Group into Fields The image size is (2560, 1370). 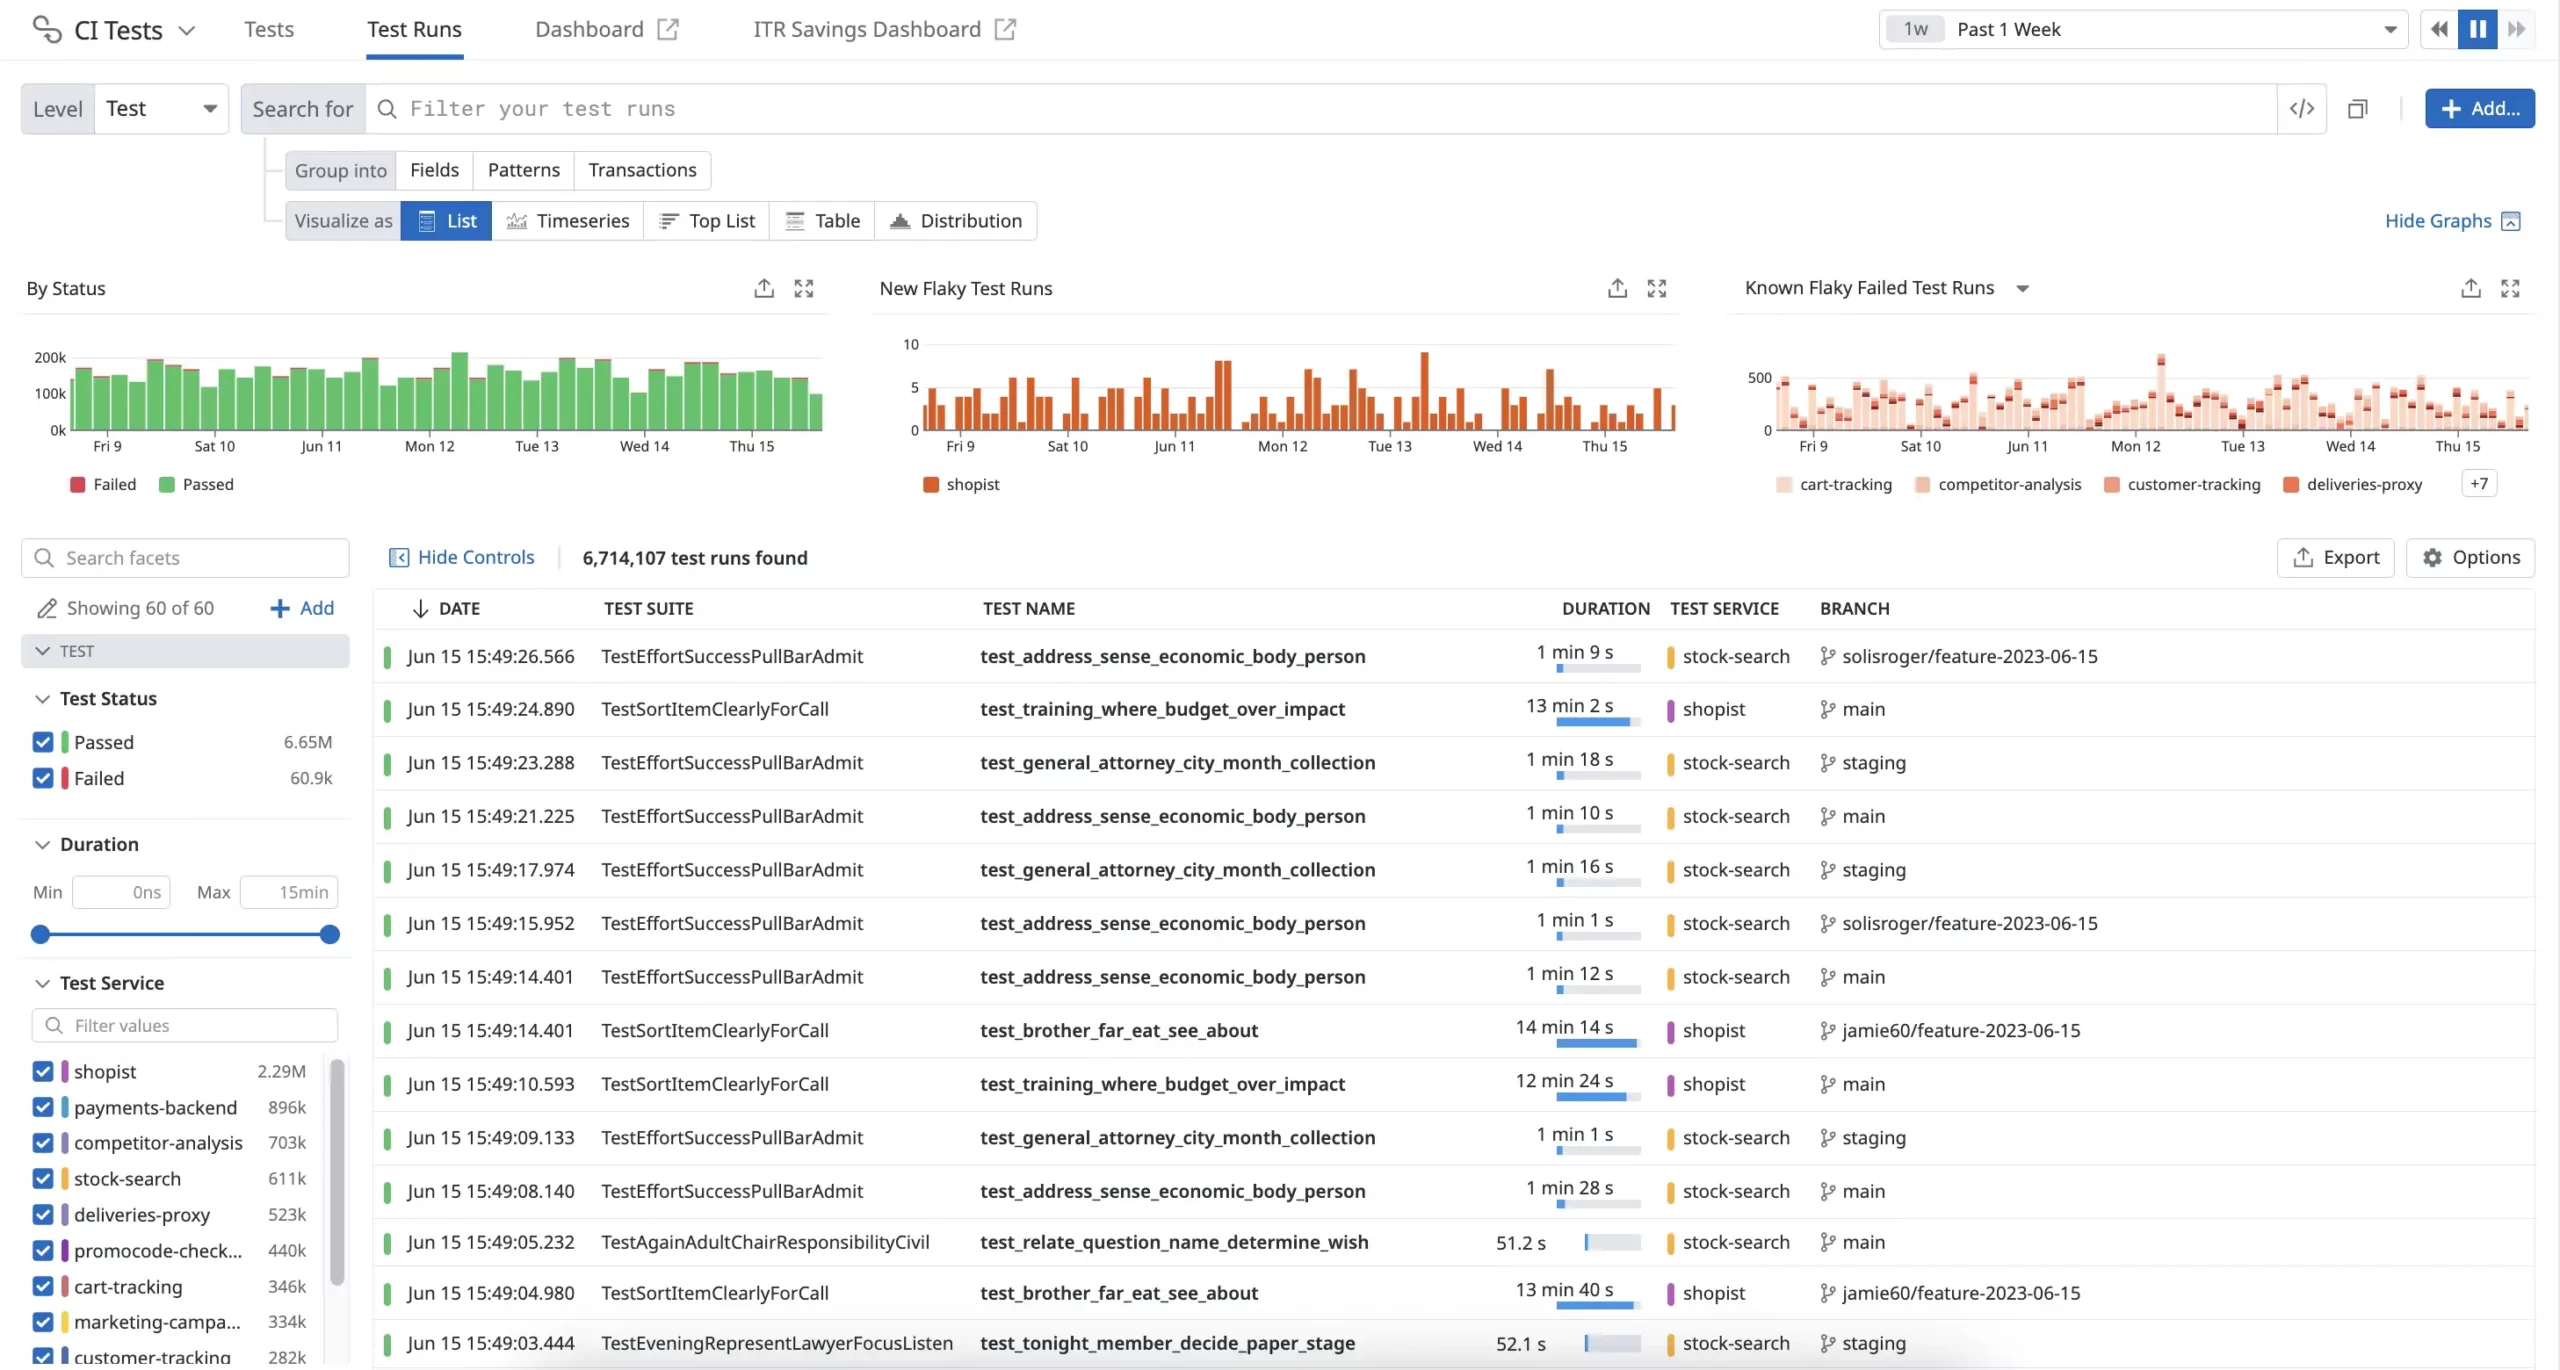point(434,170)
